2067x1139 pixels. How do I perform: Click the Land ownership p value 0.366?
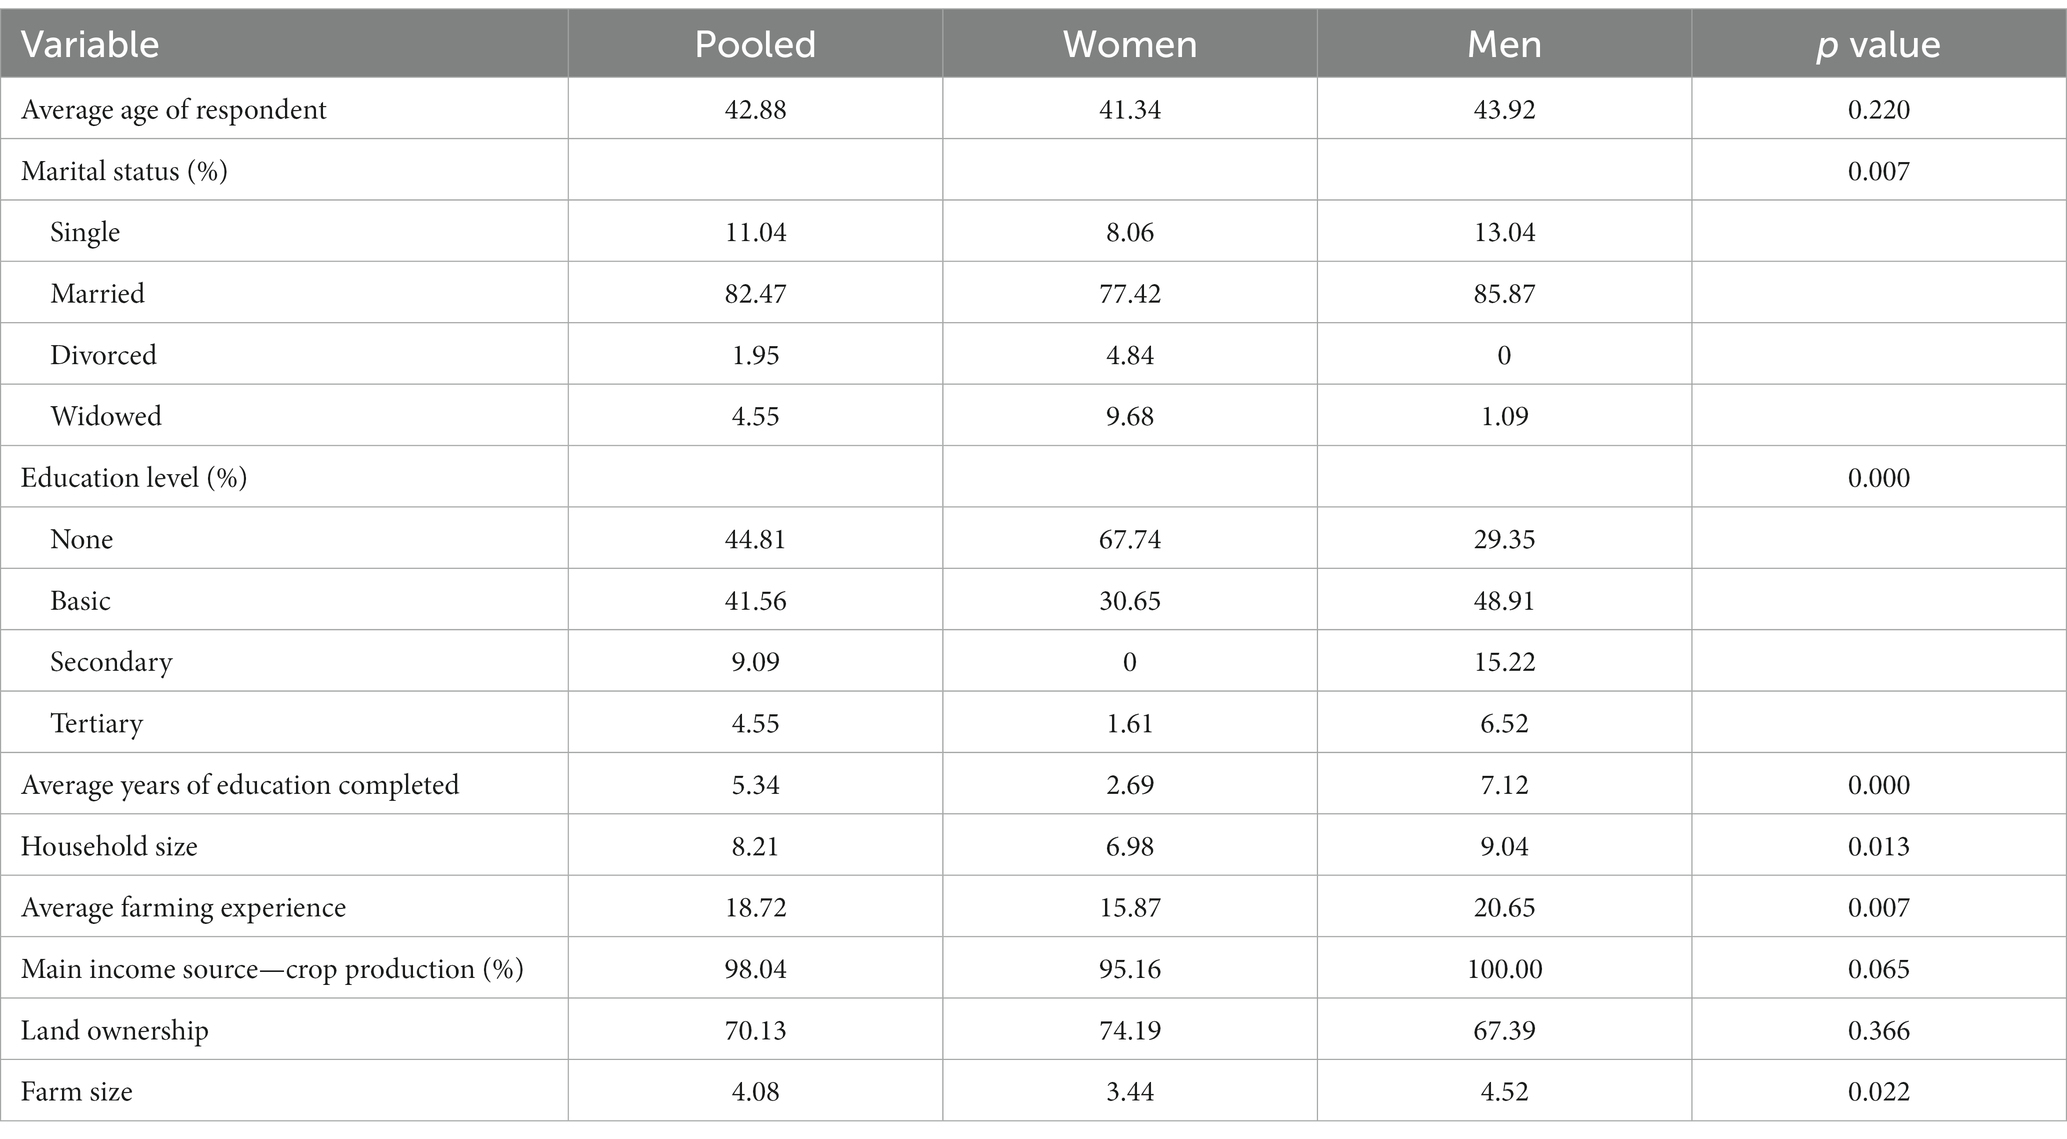pos(1878,1031)
